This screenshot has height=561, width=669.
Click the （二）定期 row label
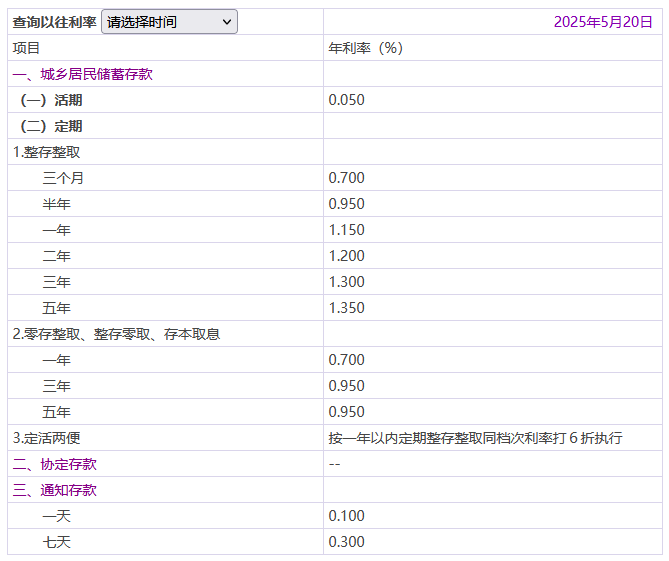click(x=51, y=126)
